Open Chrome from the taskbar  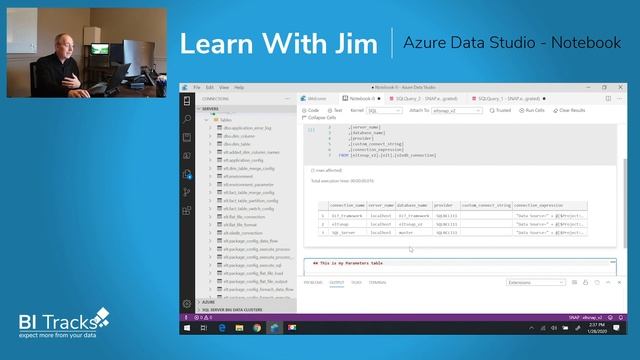(x=257, y=328)
